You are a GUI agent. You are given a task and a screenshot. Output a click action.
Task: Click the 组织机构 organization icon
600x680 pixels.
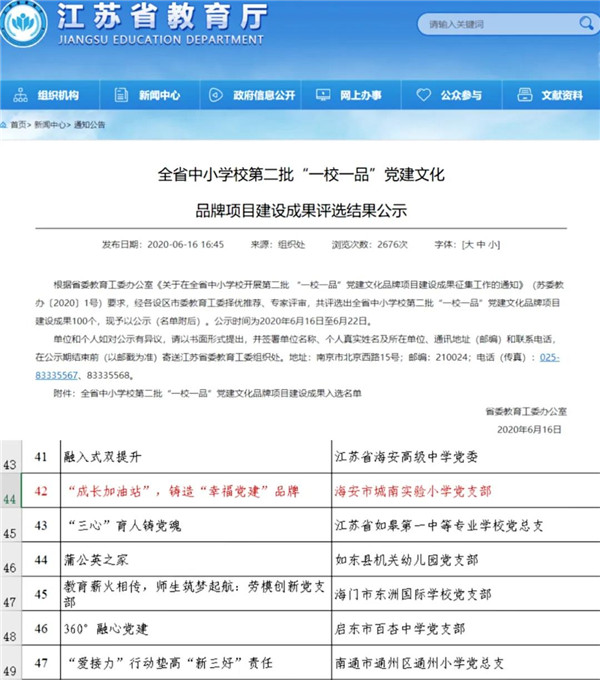pos(22,96)
